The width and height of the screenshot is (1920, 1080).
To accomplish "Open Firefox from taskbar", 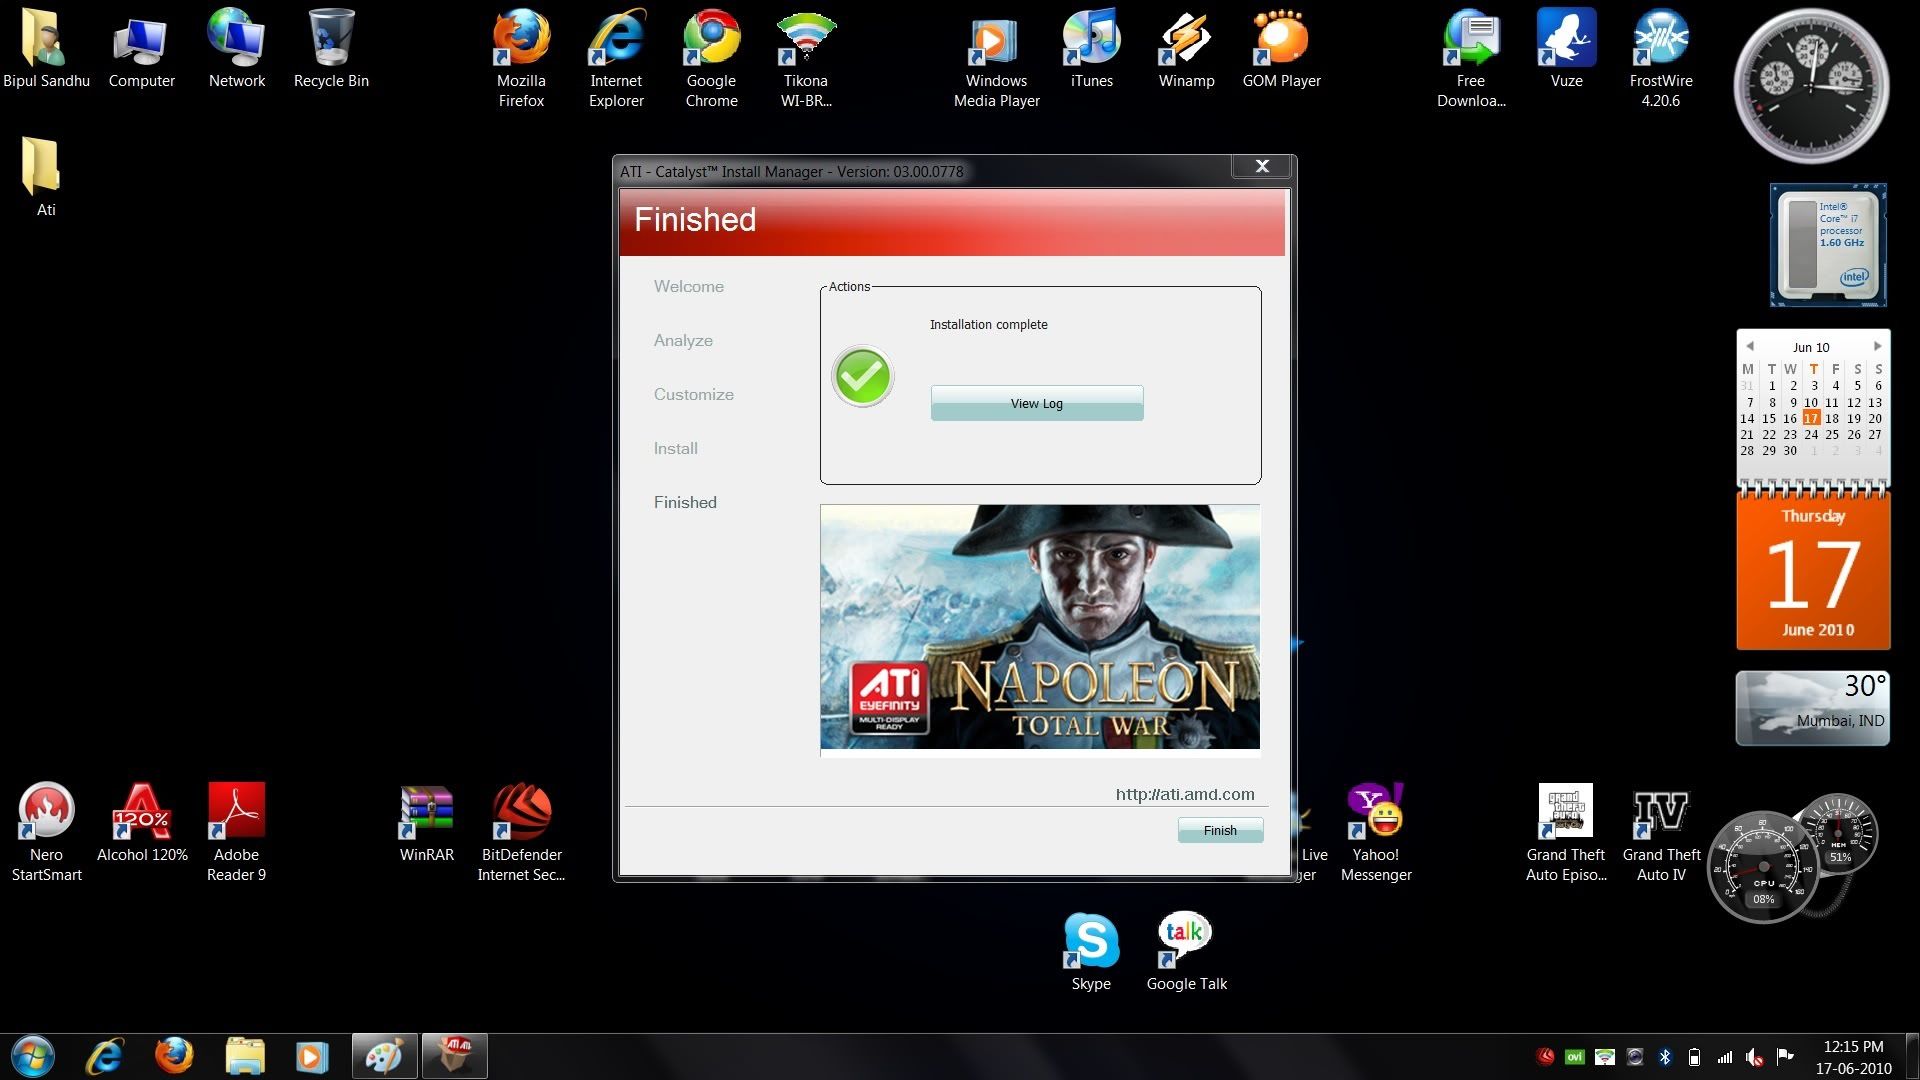I will pyautogui.click(x=174, y=1056).
